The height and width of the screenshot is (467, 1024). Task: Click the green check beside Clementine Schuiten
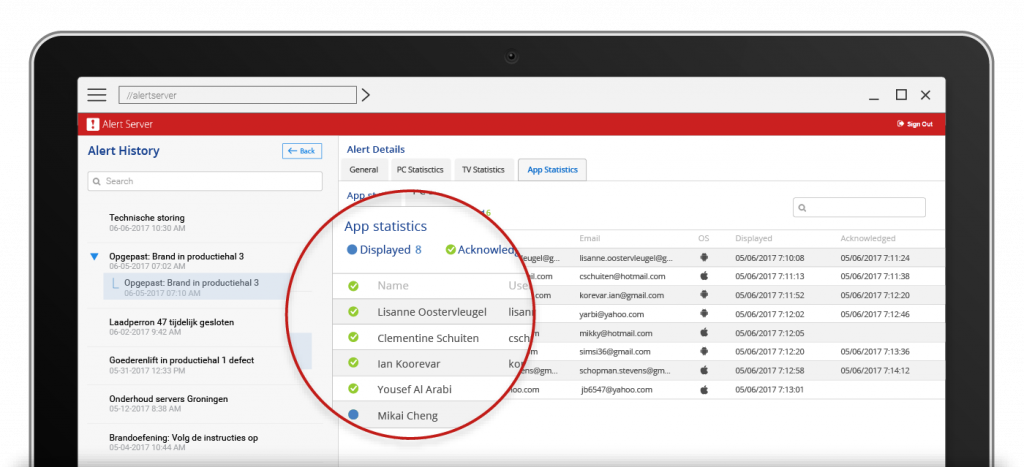tap(353, 338)
